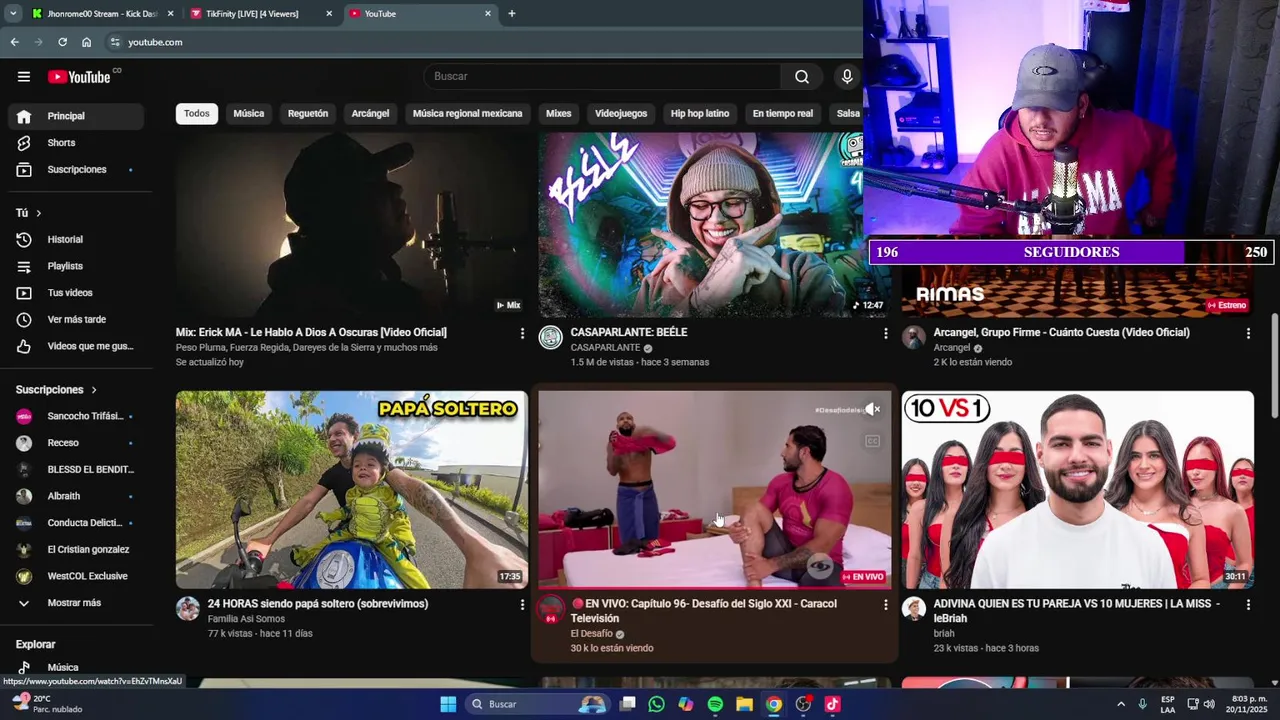
Task: Open Tus videos in the sidebar
Action: [x=76, y=293]
